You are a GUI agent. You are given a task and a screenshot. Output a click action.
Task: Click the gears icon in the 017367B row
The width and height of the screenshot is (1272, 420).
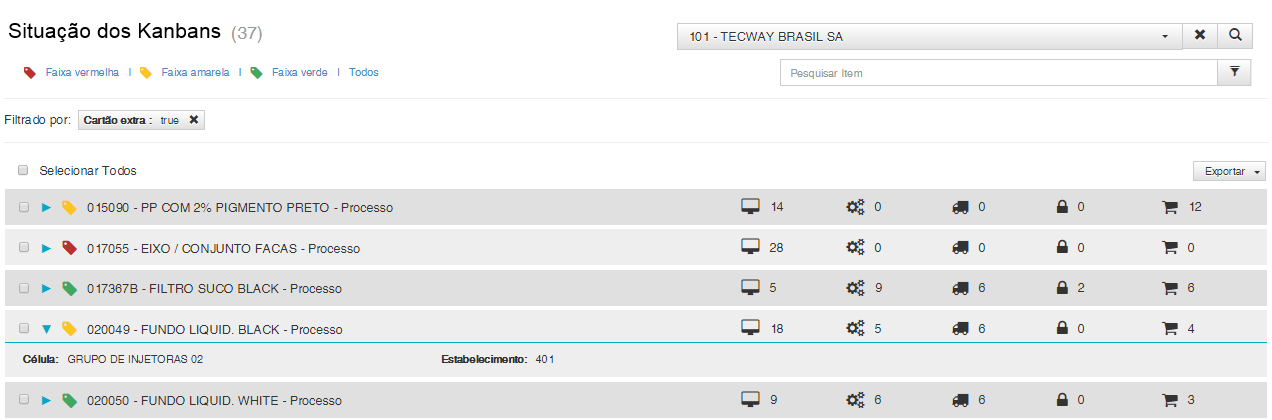[x=855, y=288]
